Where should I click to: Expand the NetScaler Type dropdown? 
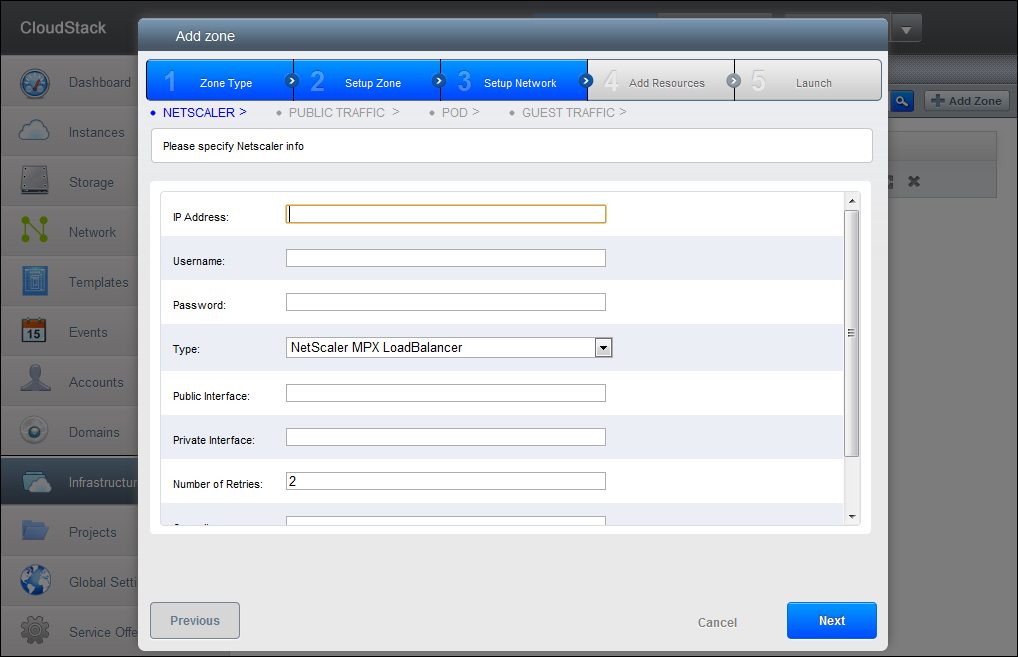603,348
